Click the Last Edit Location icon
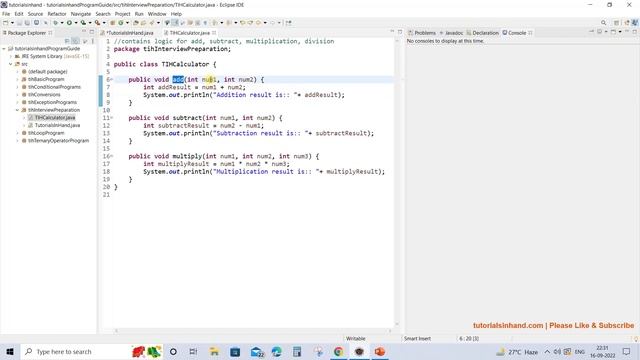This screenshot has height=360, width=640. click(242, 23)
